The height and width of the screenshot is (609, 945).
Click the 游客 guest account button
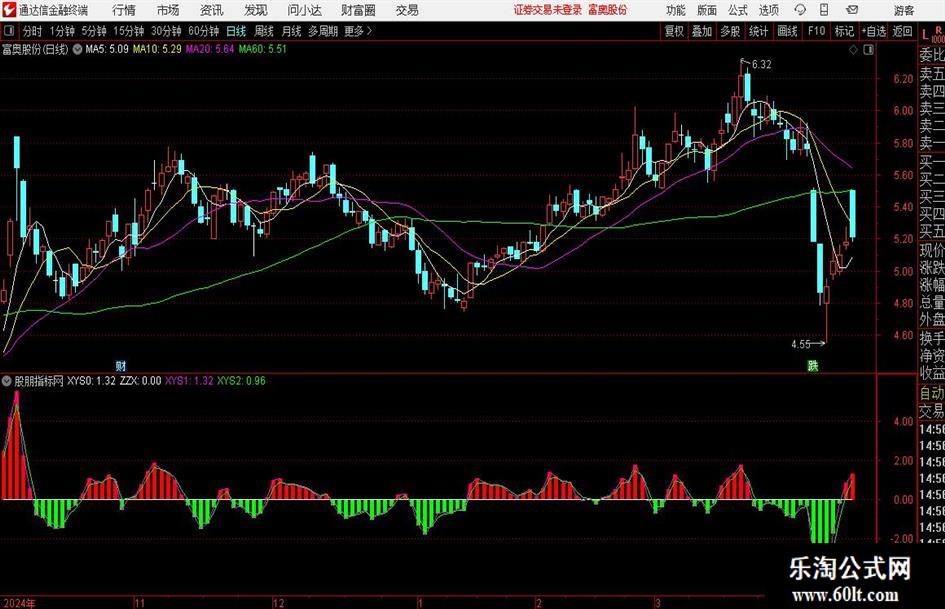[x=903, y=10]
